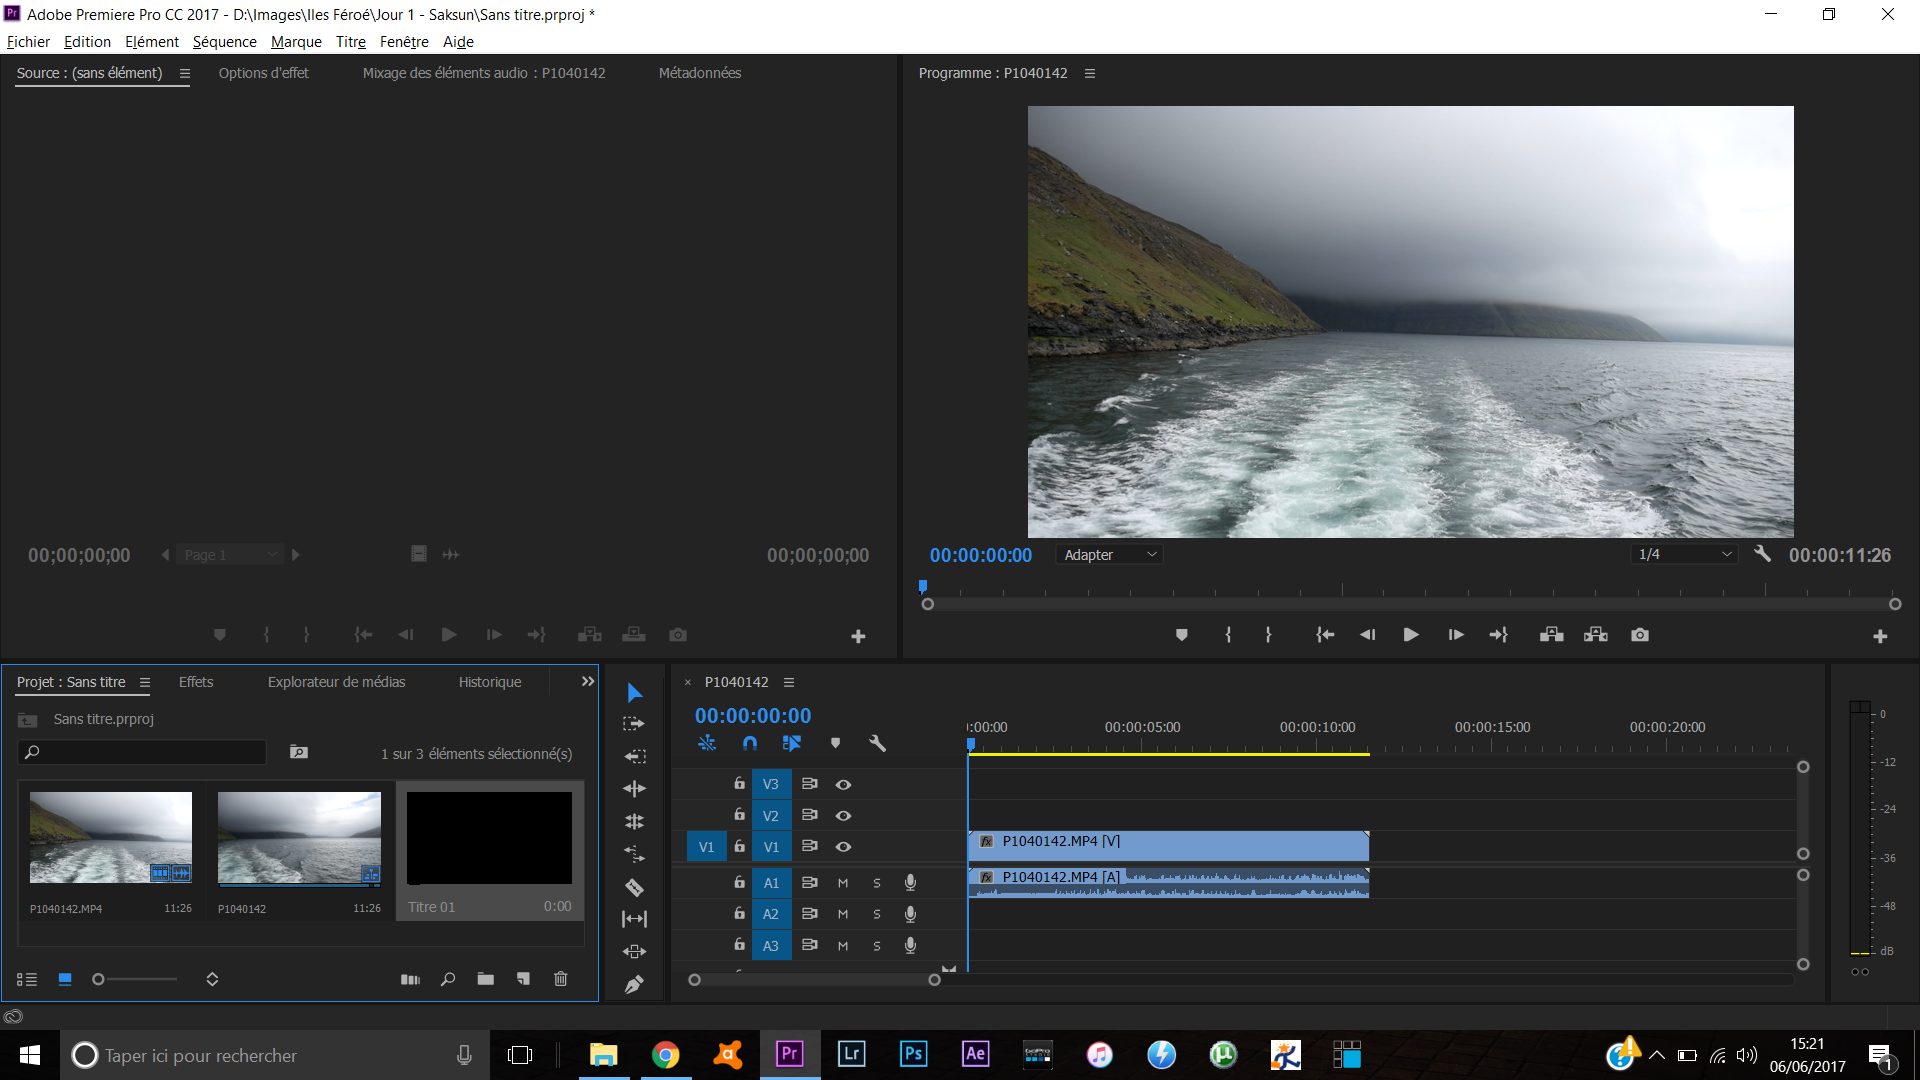Open the 1/4 playback resolution dropdown
The width and height of the screenshot is (1920, 1080).
[x=1685, y=555]
